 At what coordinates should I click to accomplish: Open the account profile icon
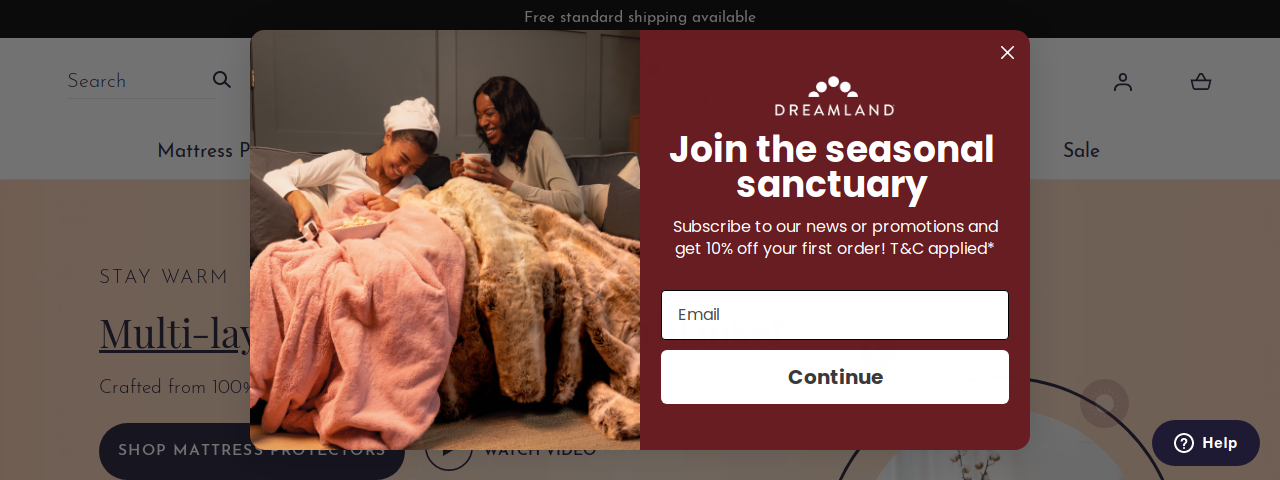(x=1123, y=82)
